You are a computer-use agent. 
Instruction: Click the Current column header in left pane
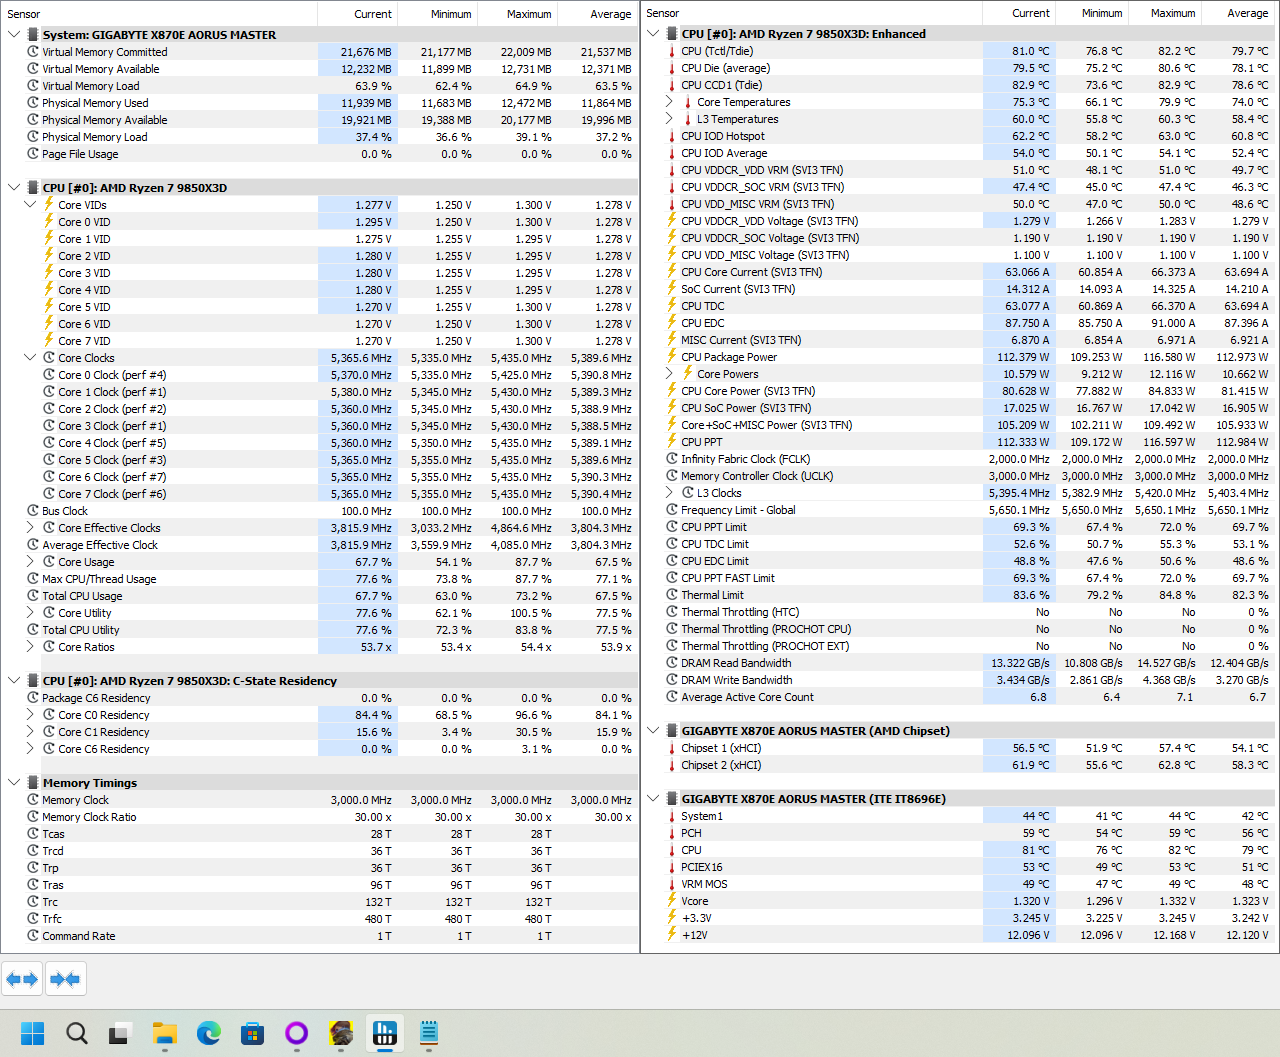pos(357,14)
